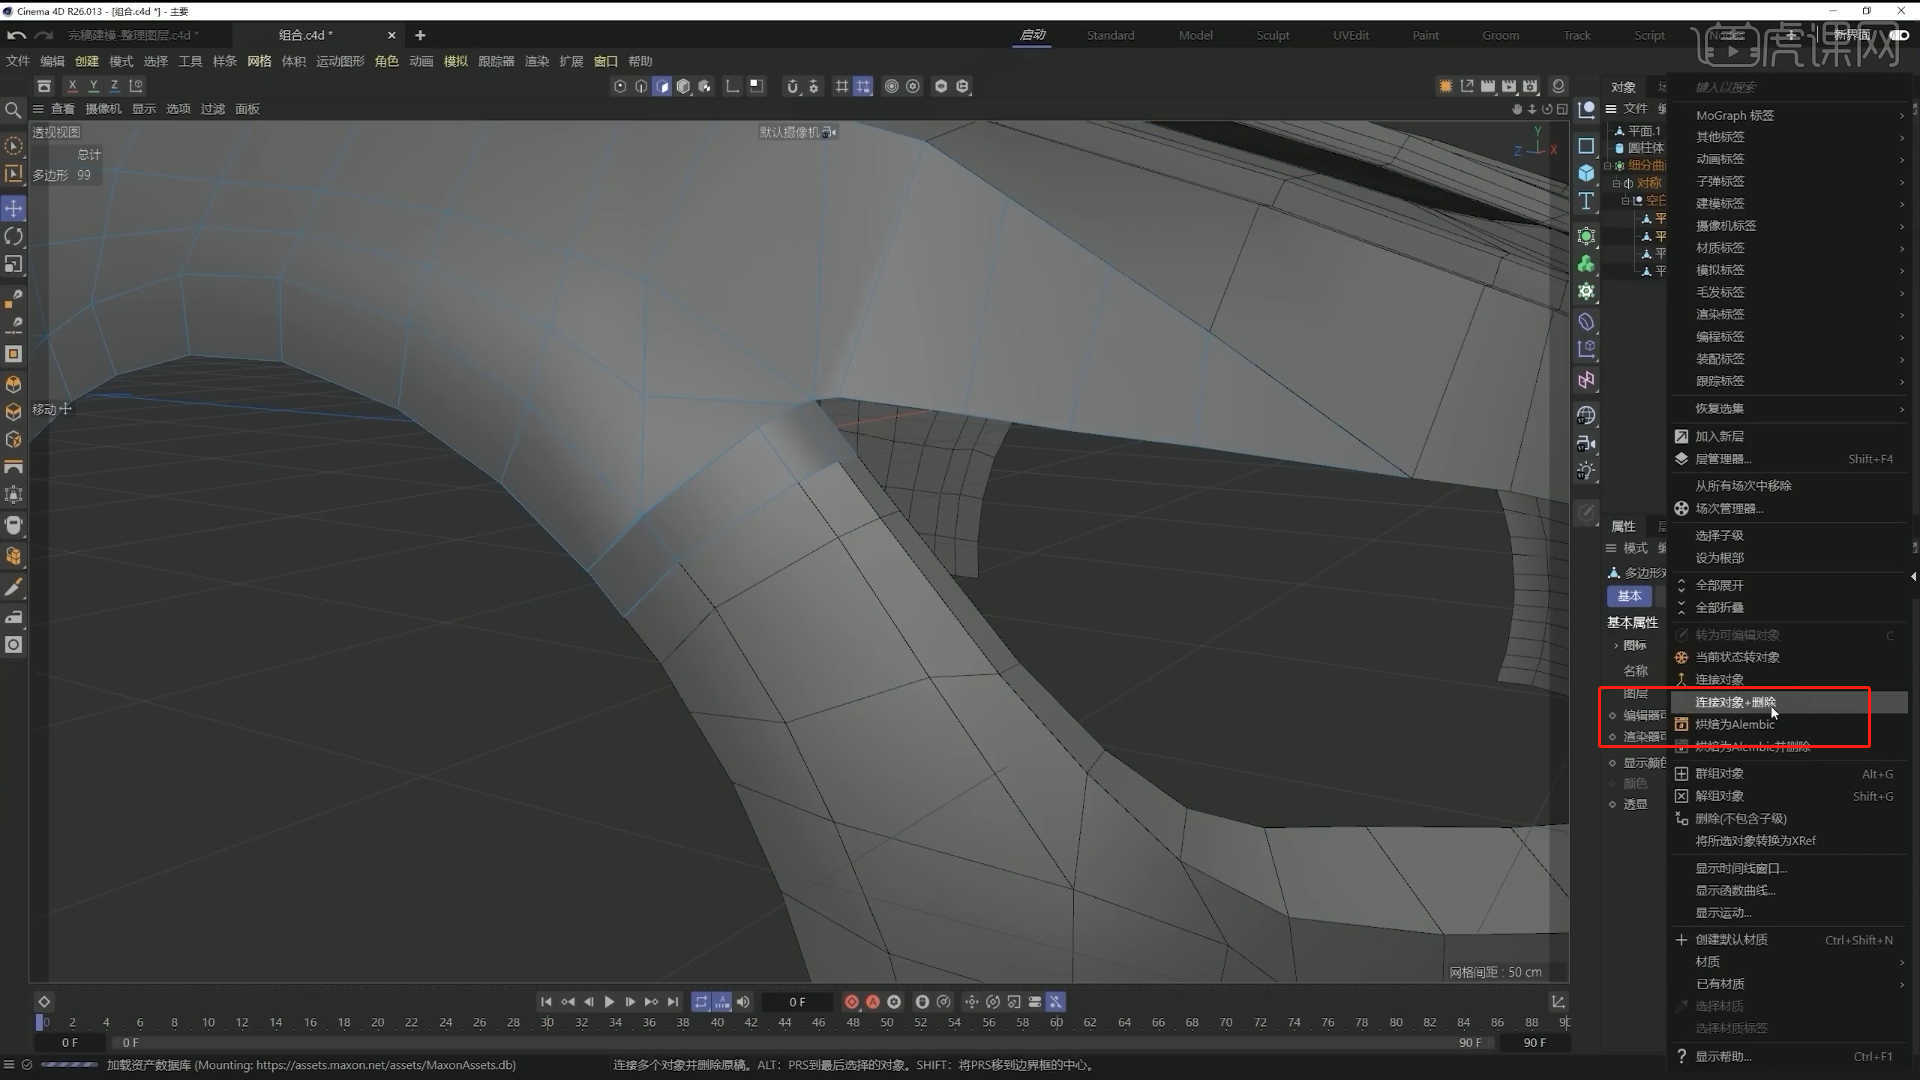Click the context menu search field
This screenshot has width=1920, height=1080.
point(1790,87)
